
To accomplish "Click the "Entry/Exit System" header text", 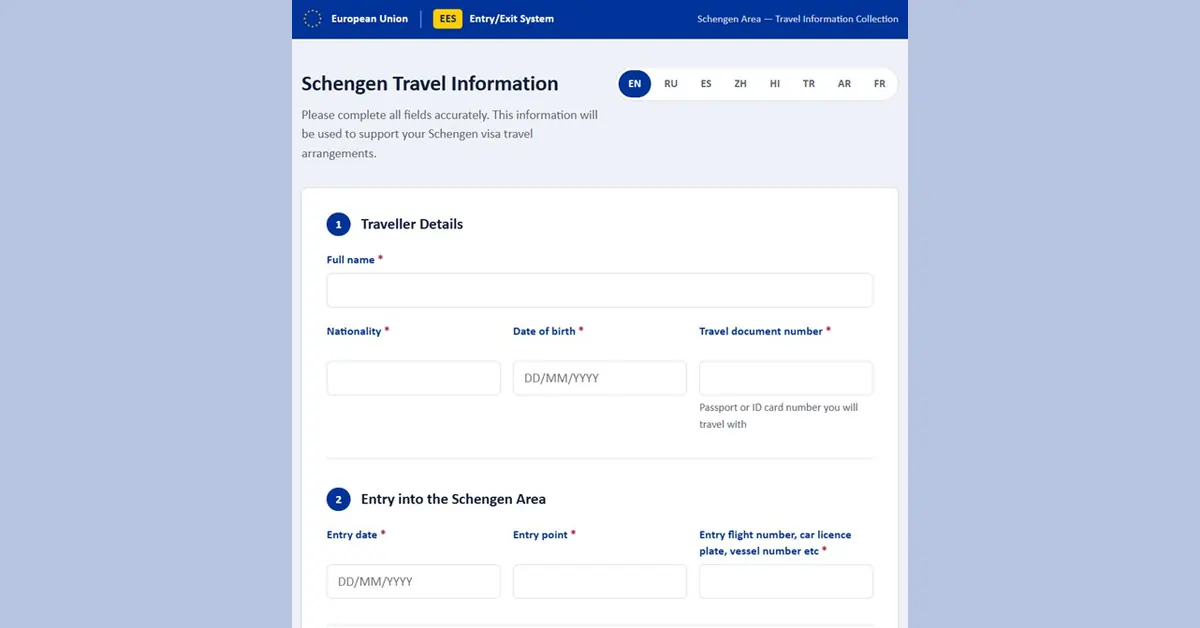I will 512,18.
